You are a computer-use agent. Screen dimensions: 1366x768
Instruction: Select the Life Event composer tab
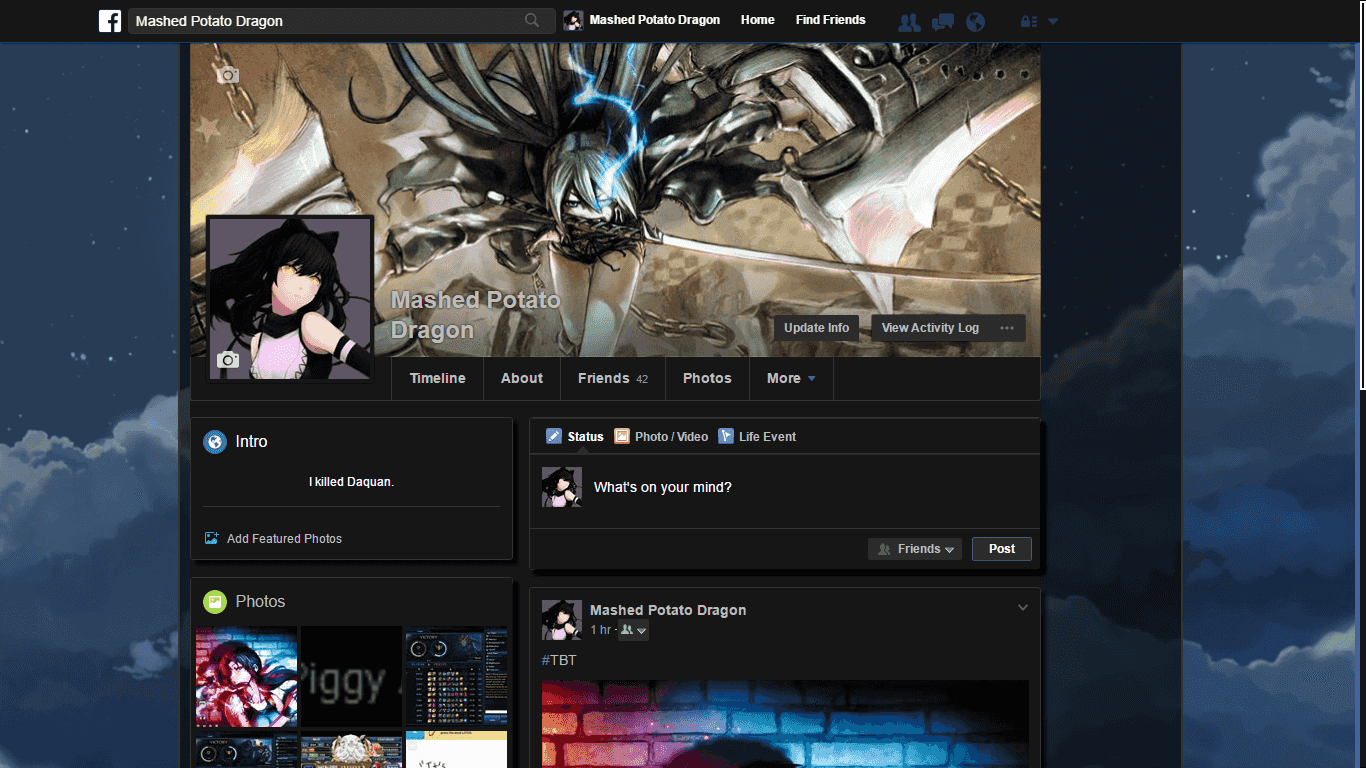click(x=757, y=436)
